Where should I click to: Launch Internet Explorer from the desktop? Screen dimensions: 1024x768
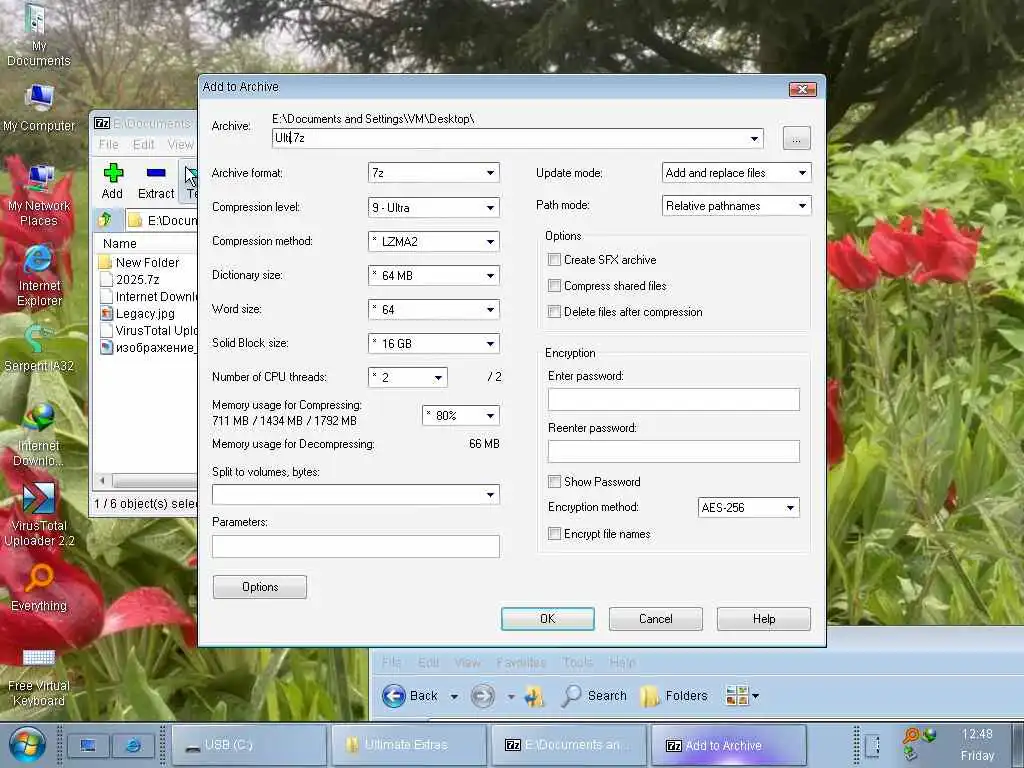tap(39, 276)
